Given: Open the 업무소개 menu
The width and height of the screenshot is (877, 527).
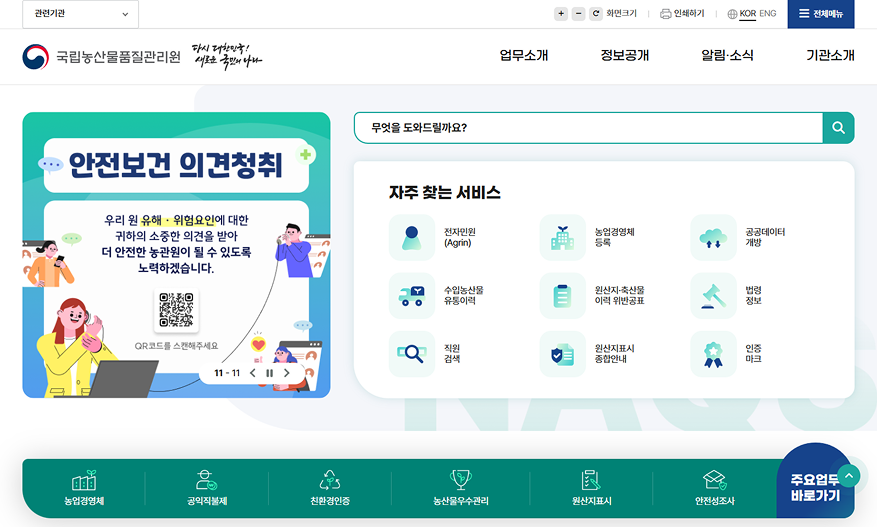Looking at the screenshot, I should pyautogui.click(x=523, y=56).
